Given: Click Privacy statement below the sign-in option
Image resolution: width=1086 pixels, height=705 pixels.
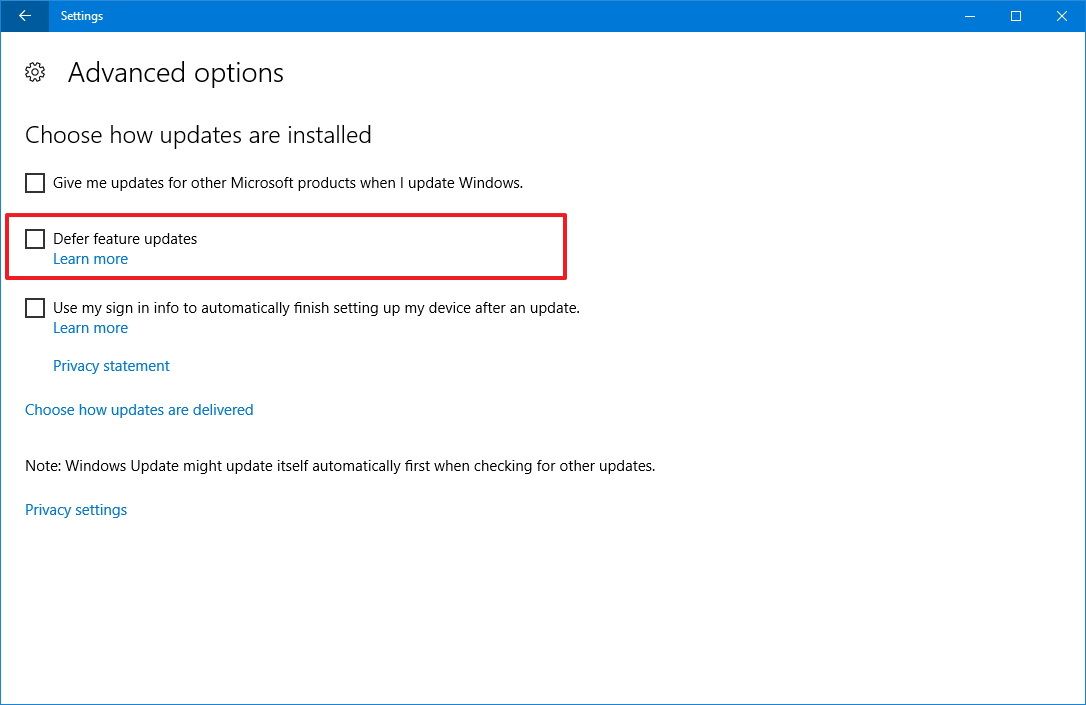Looking at the screenshot, I should 111,365.
